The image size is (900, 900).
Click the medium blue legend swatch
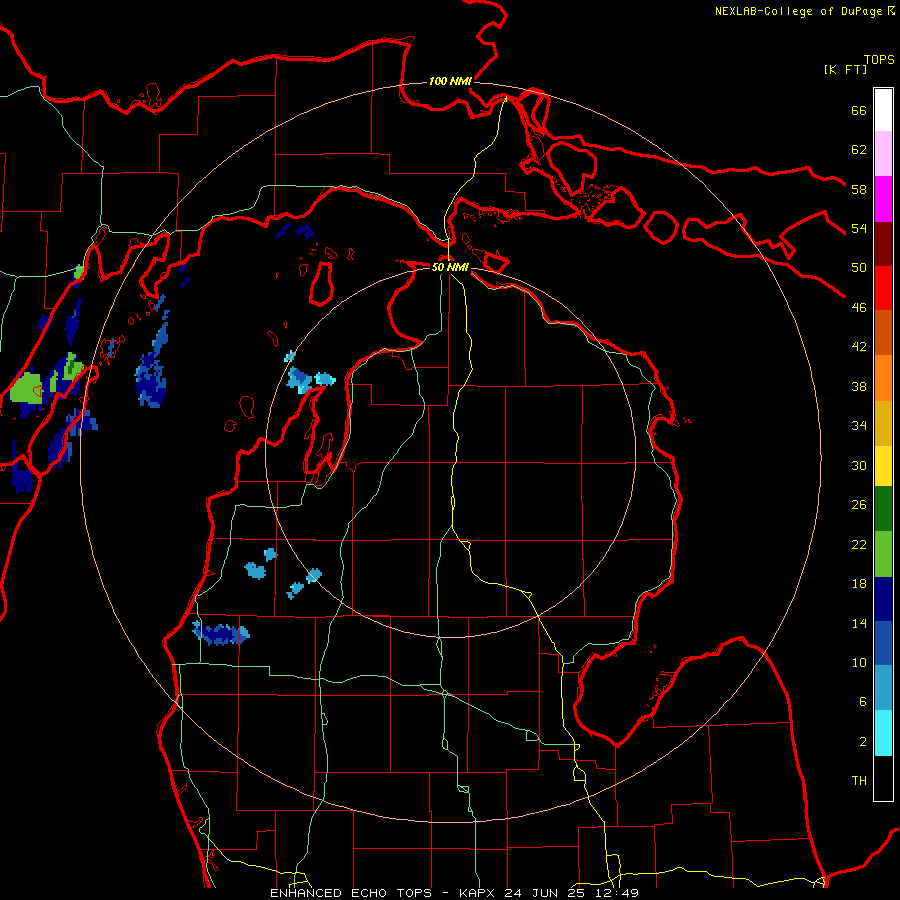coord(883,643)
